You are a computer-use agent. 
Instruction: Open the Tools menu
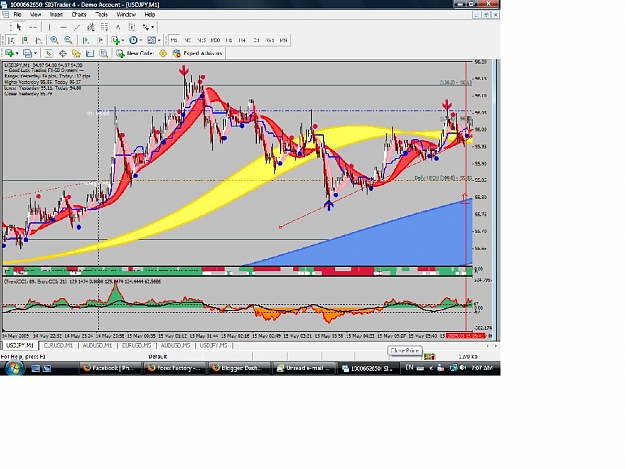[102, 14]
